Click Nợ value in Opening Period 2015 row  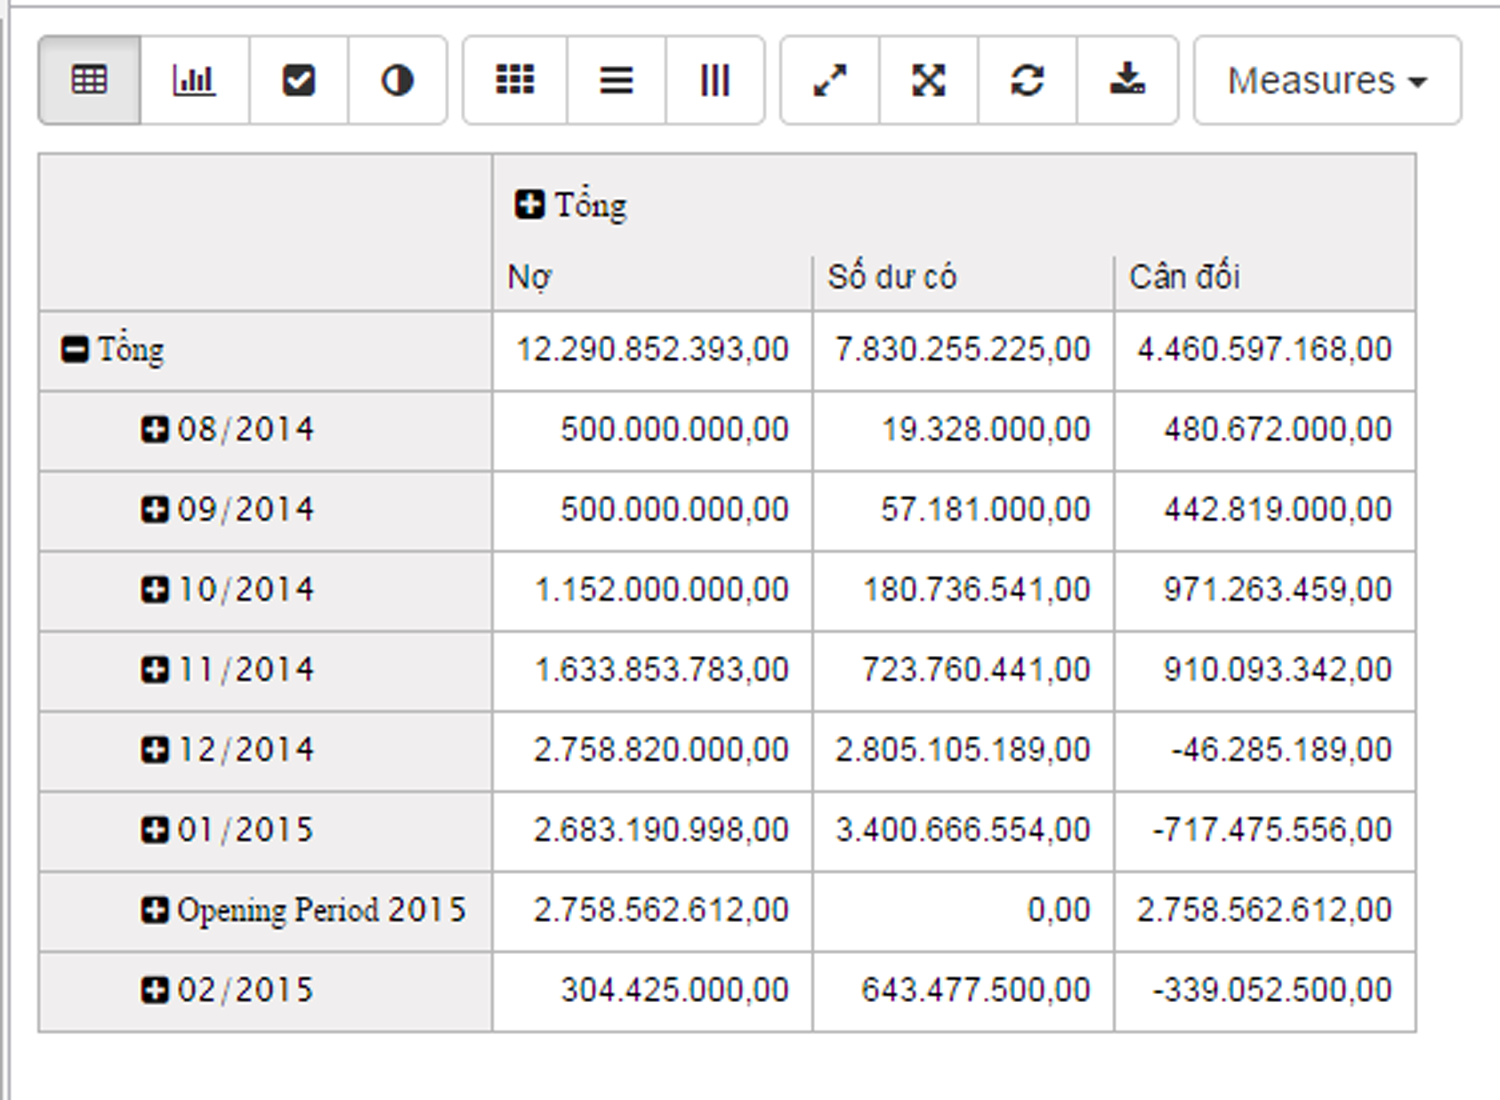[x=661, y=909]
